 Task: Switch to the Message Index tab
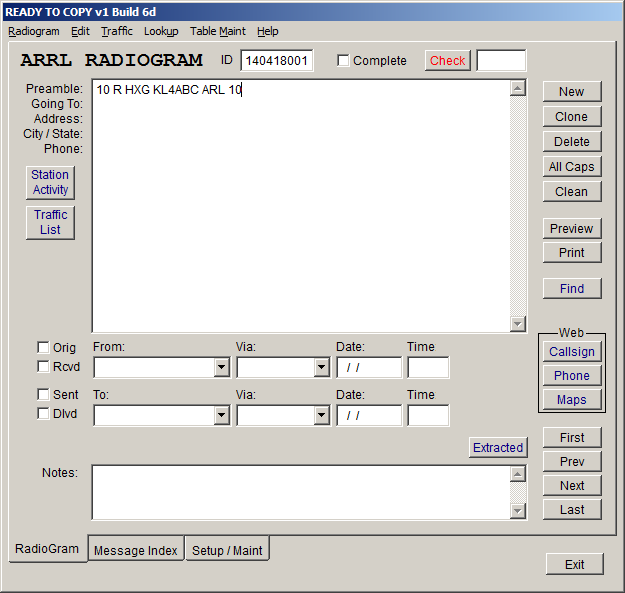[136, 550]
